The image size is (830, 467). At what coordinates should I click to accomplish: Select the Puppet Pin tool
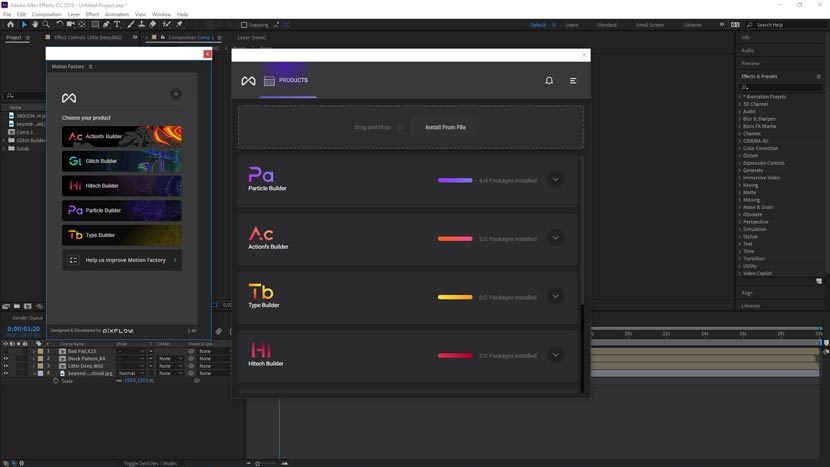pyautogui.click(x=179, y=24)
